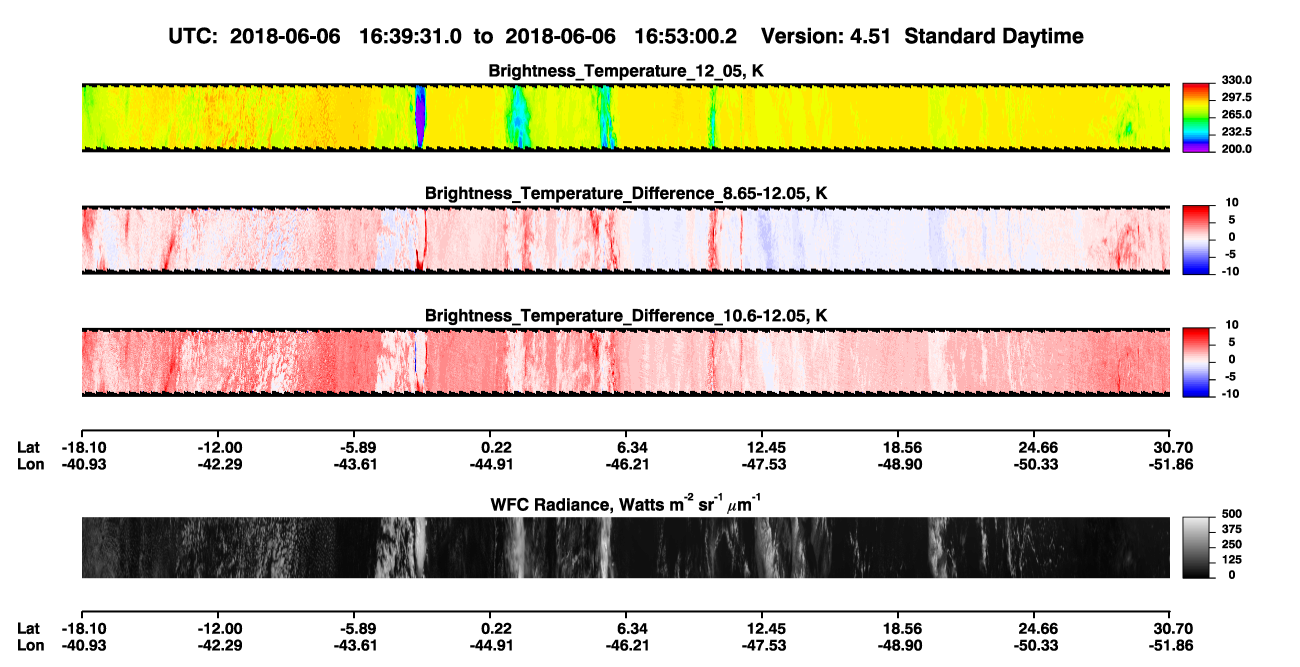This screenshot has width=1300, height=667.
Task: Click the 'Lon' row label on the upper axis
Action: tap(29, 464)
